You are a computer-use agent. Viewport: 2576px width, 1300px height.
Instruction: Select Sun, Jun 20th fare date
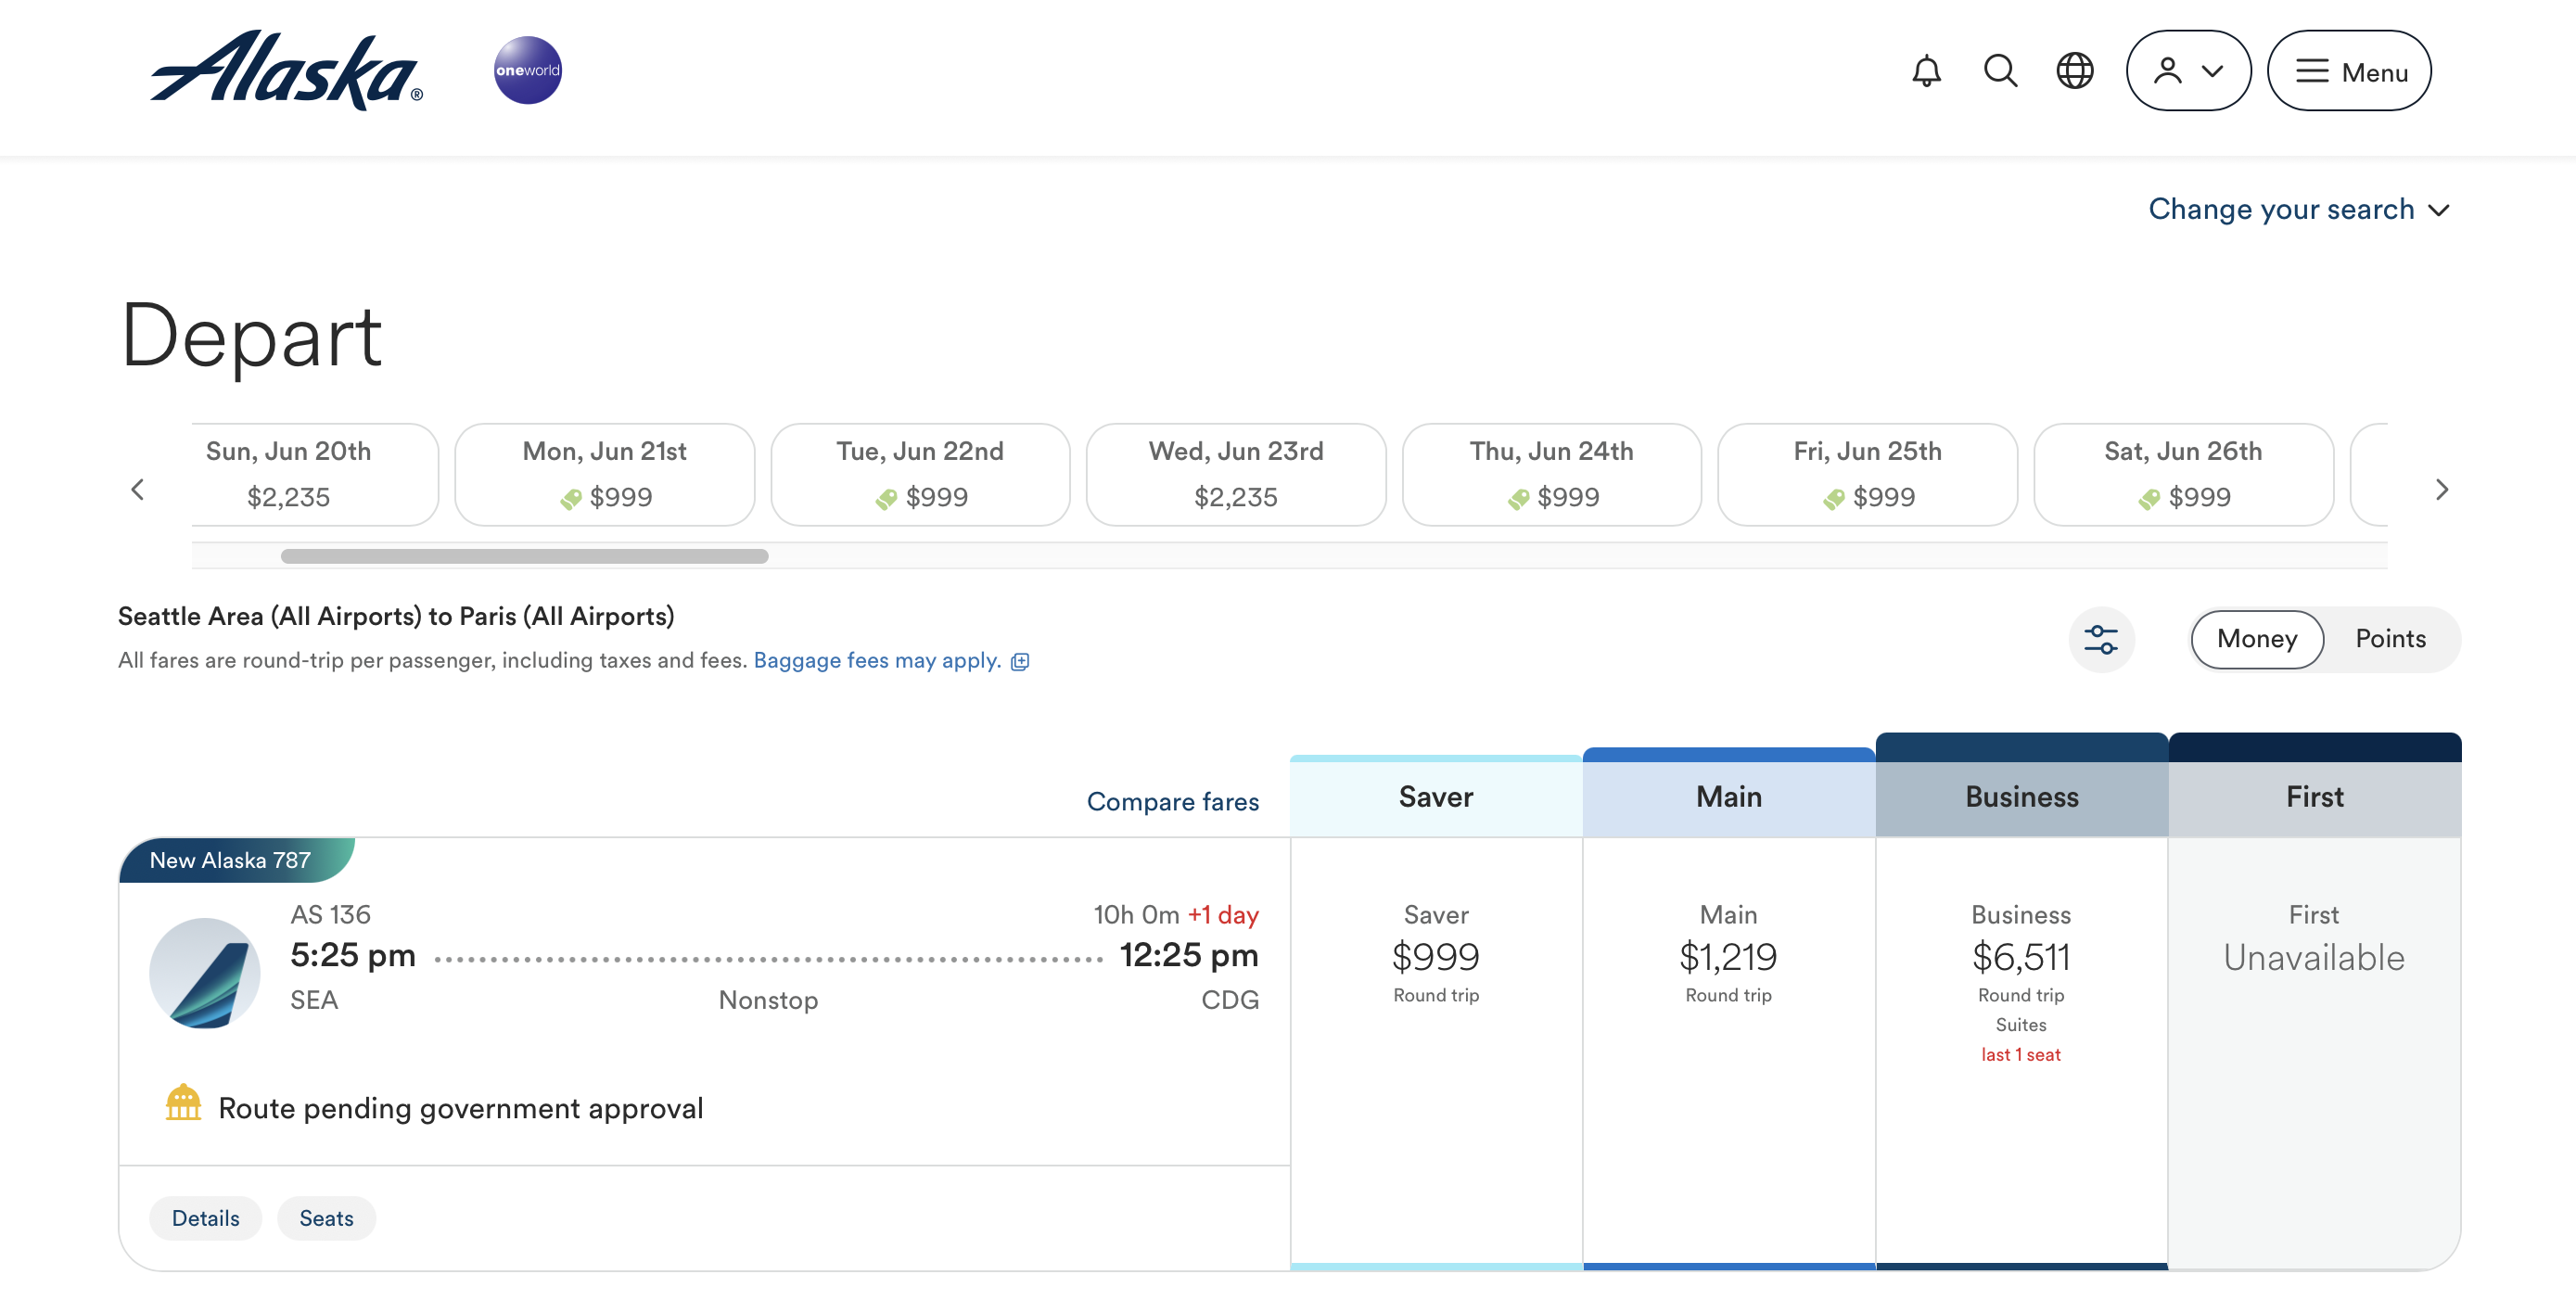[314, 474]
